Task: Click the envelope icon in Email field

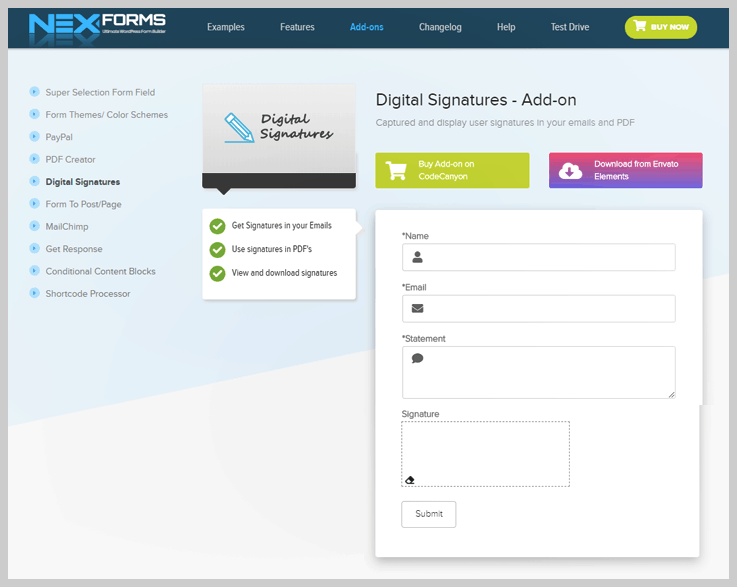Action: [x=417, y=308]
